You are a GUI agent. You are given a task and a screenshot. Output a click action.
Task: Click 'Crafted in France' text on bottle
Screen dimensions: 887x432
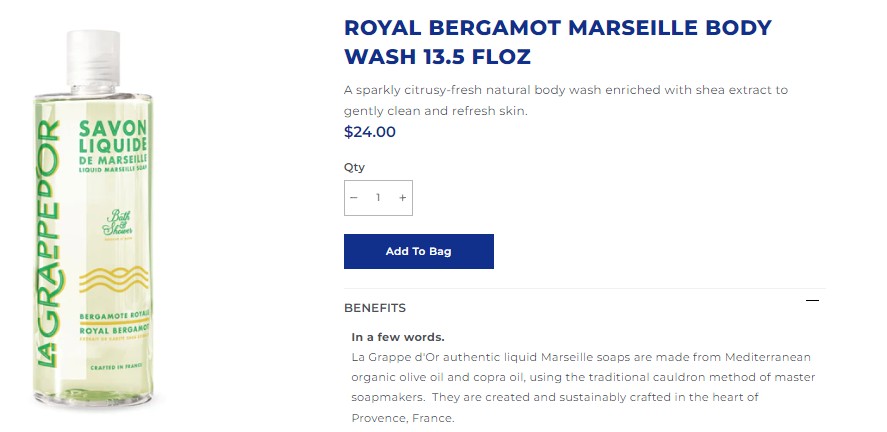[114, 368]
